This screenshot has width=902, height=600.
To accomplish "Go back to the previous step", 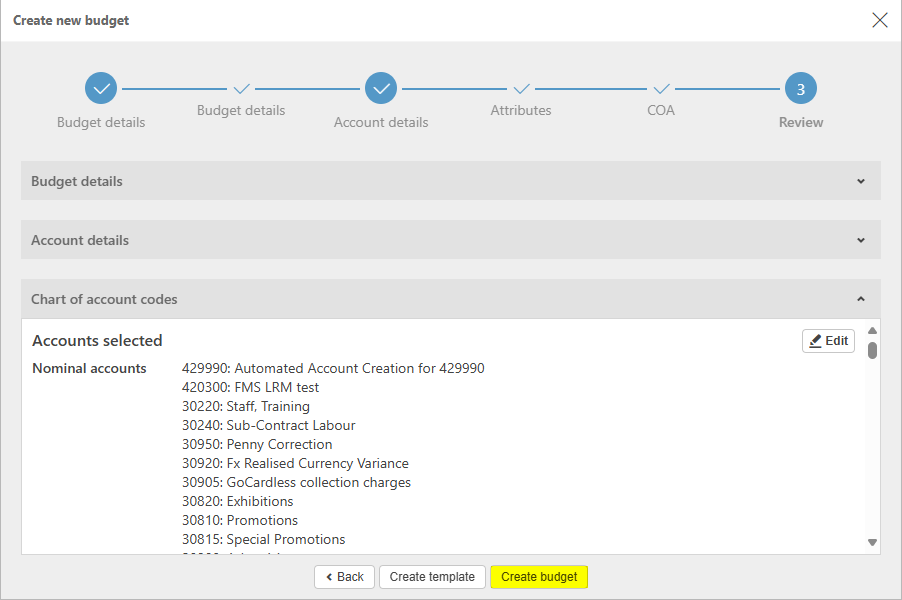I will (344, 577).
